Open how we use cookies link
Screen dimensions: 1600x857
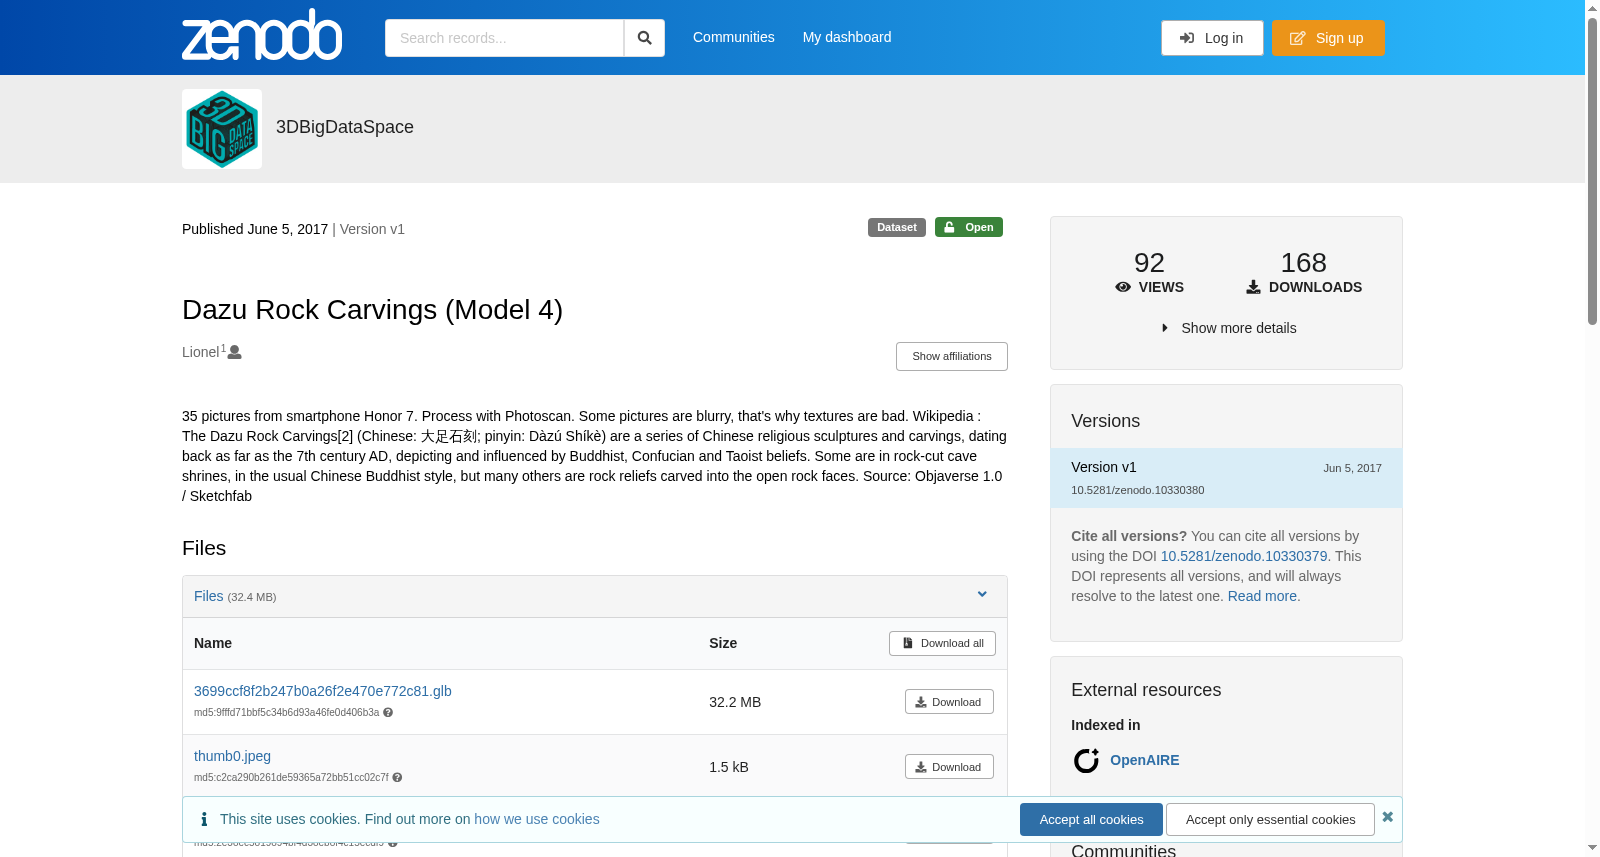[537, 819]
